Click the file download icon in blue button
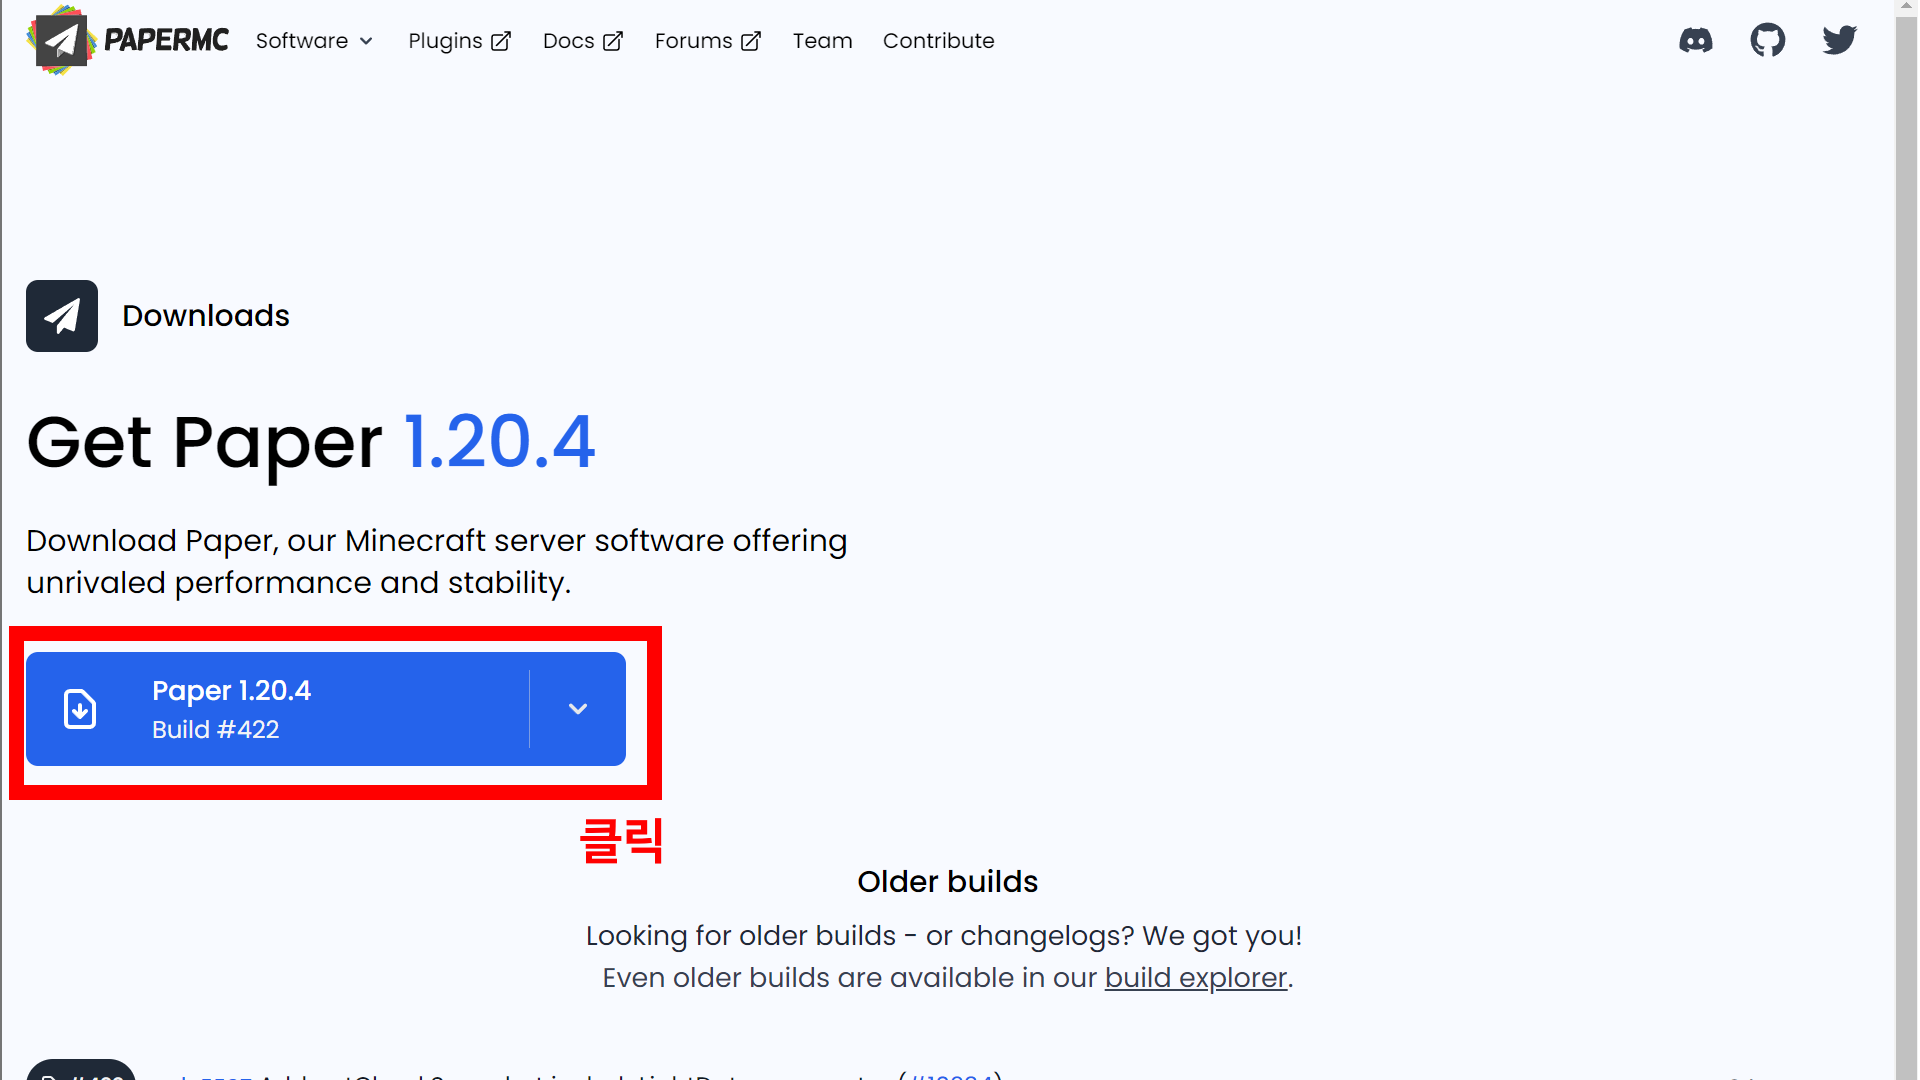This screenshot has height=1080, width=1920. click(x=80, y=709)
